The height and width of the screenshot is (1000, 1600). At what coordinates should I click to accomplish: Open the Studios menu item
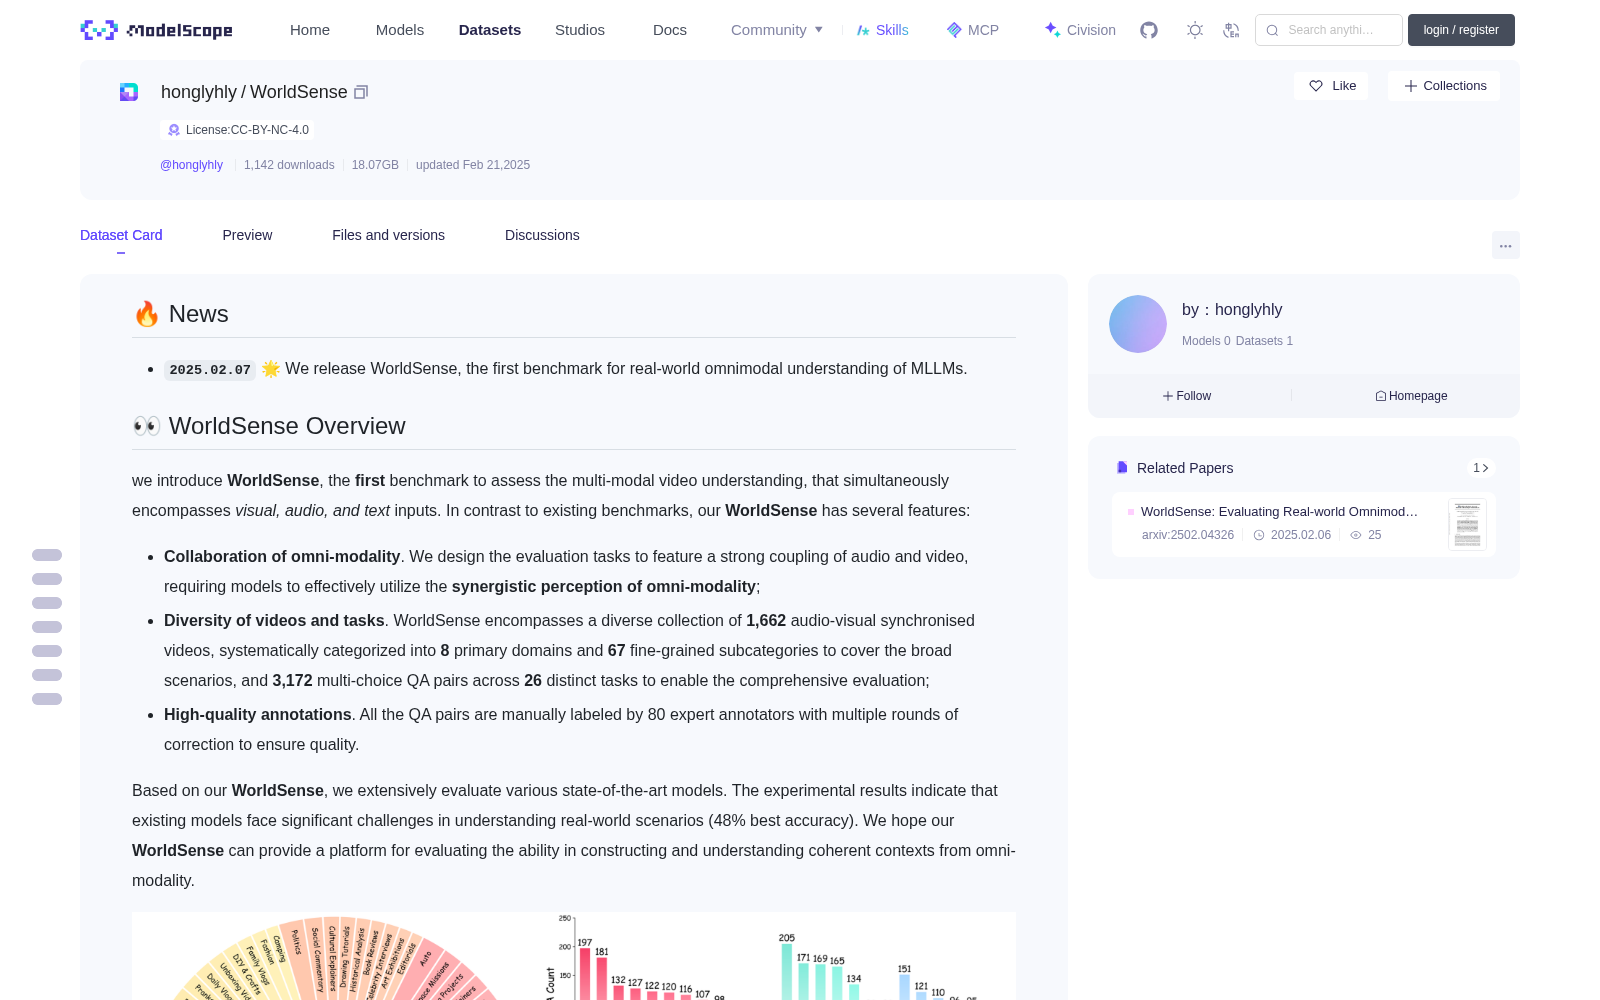pos(580,30)
